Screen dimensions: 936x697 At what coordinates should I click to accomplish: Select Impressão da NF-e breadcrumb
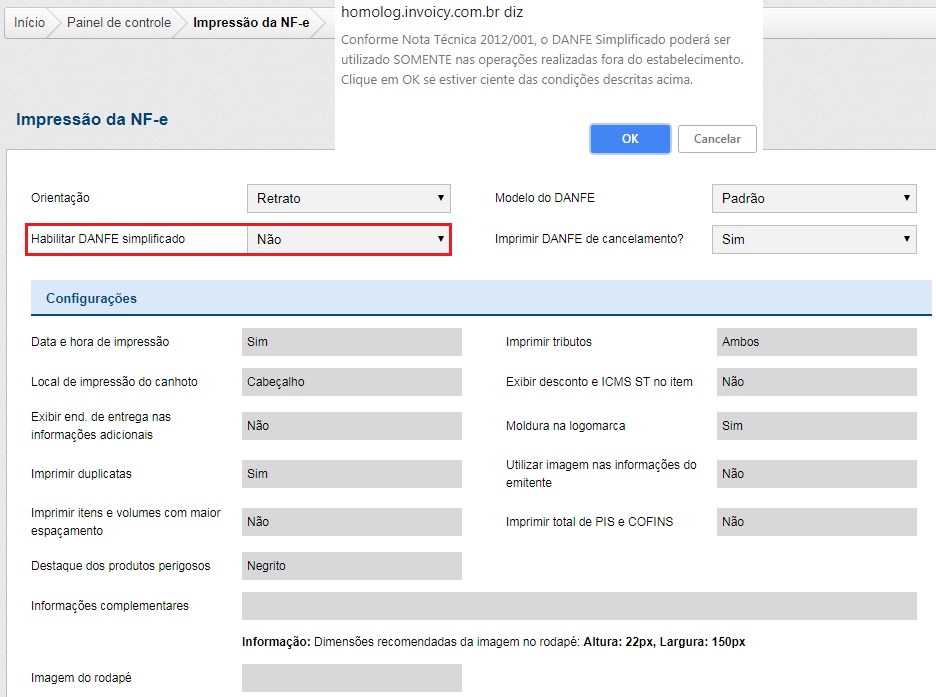[x=251, y=23]
